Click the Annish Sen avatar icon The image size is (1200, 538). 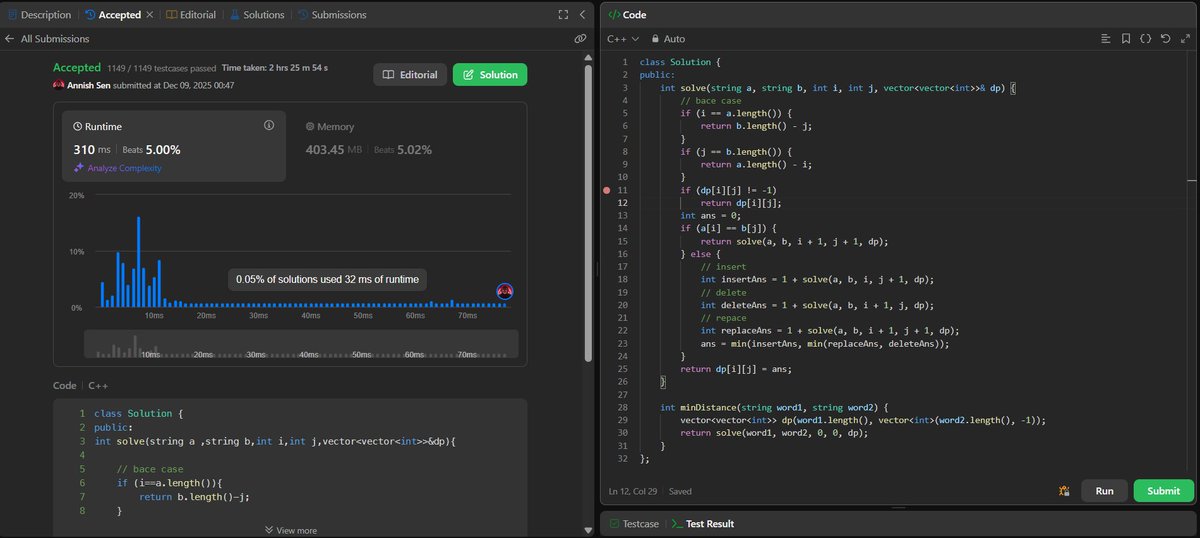coord(59,85)
